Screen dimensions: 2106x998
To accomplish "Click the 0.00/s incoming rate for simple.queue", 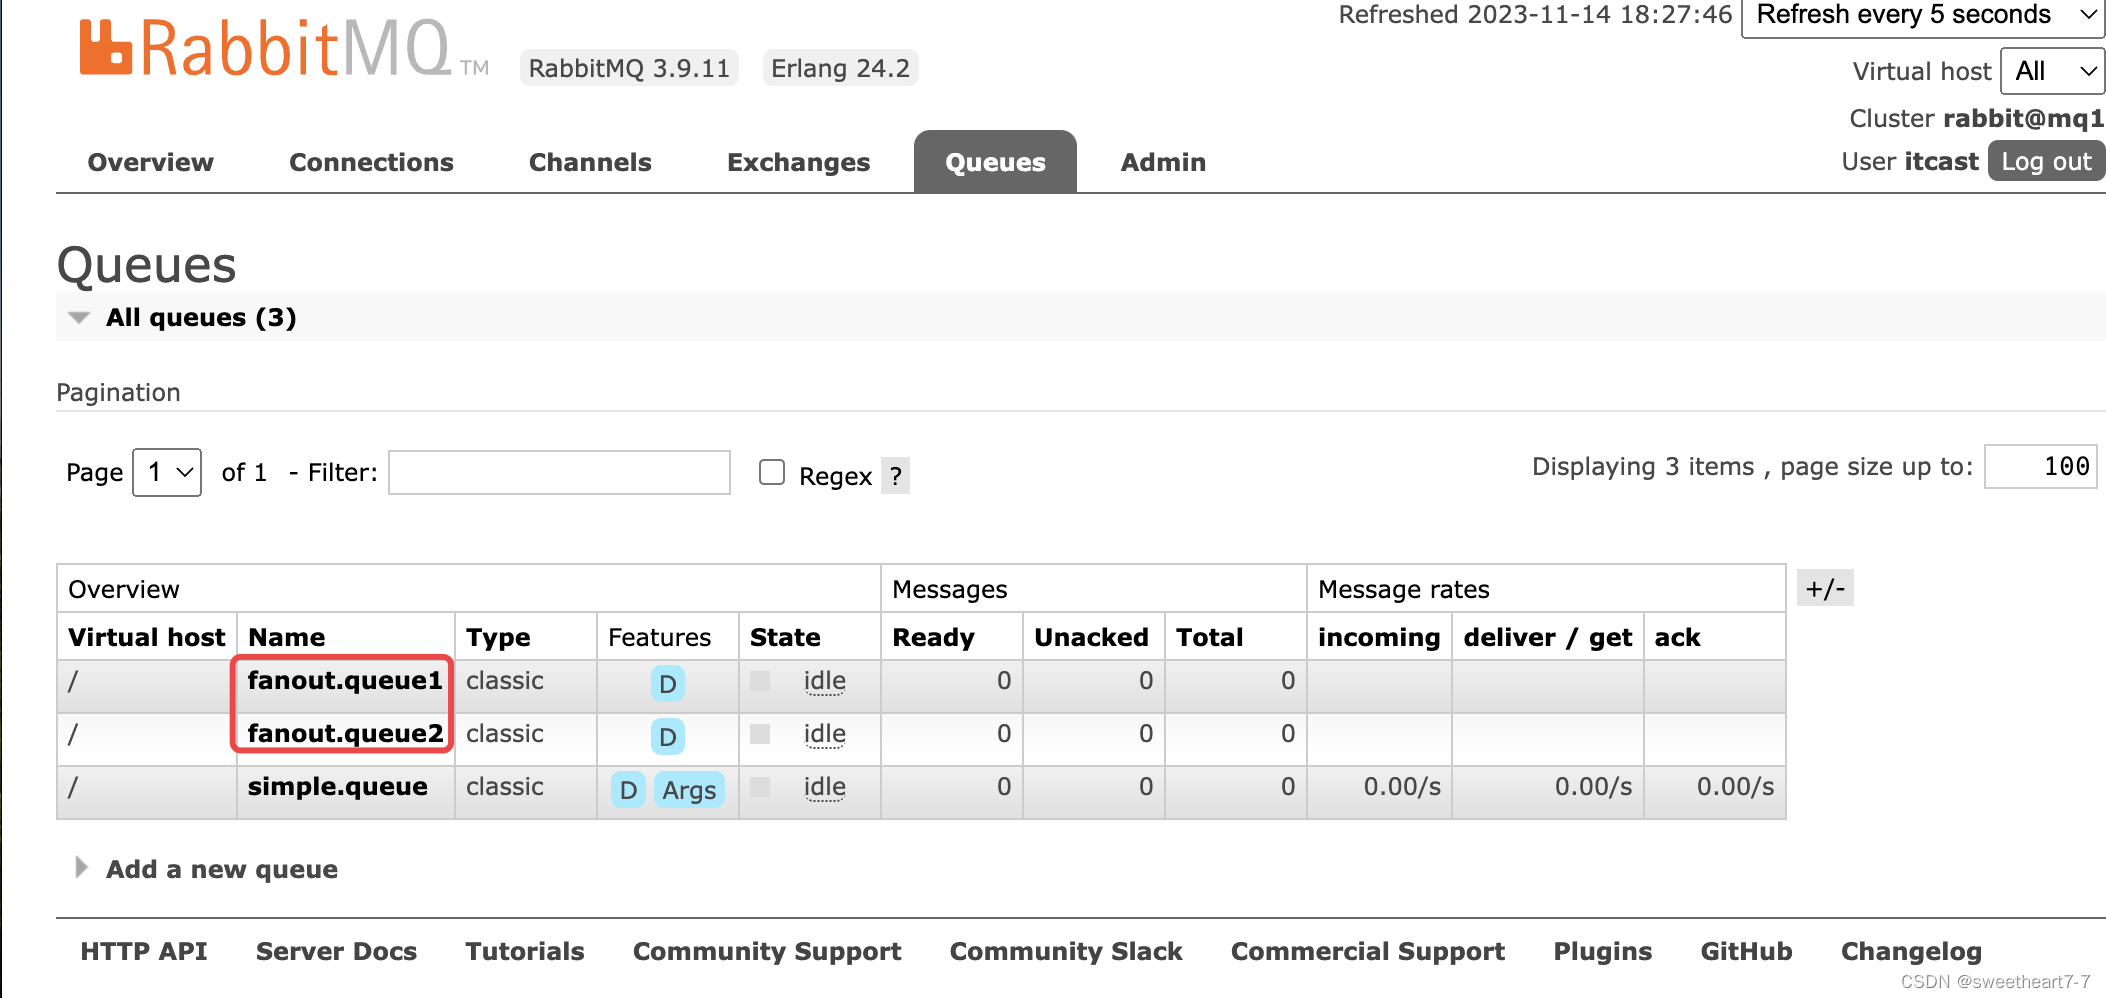I will tap(1402, 786).
